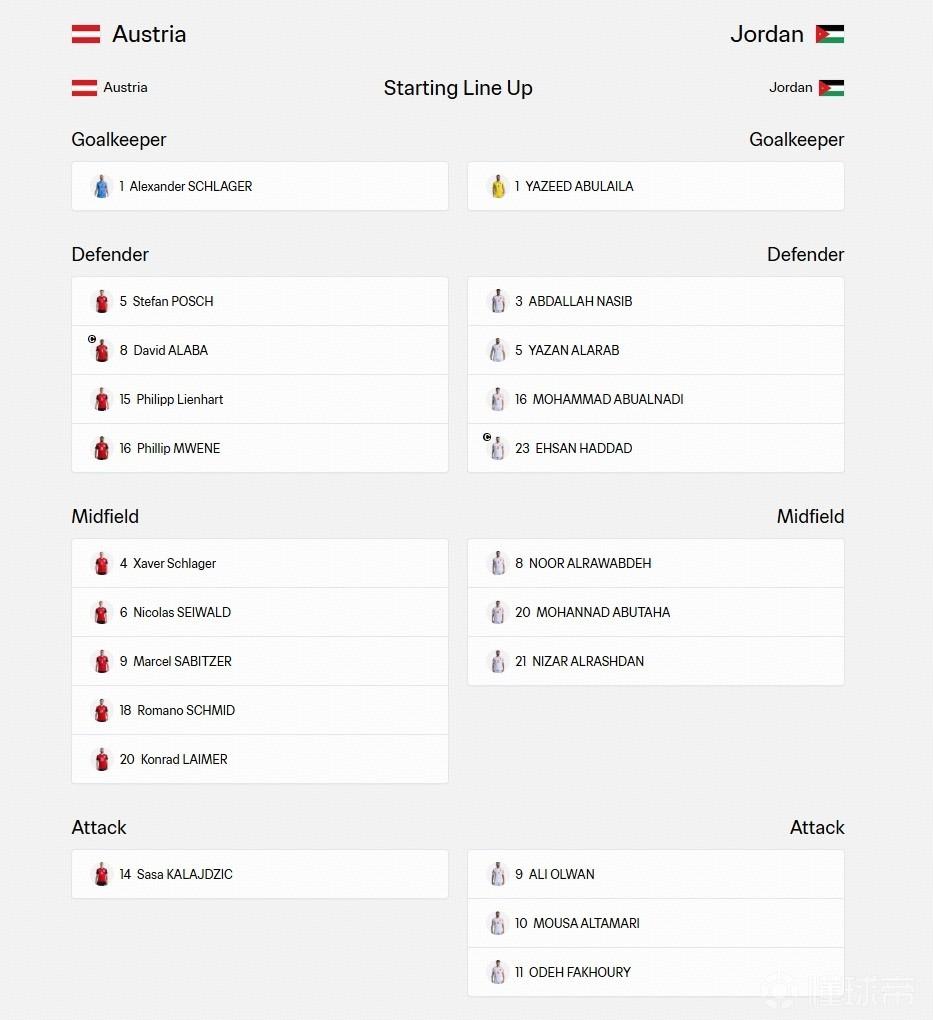This screenshot has width=933, height=1020.
Task: Click David Alaba's captain jersey icon
Action: pyautogui.click(x=101, y=351)
